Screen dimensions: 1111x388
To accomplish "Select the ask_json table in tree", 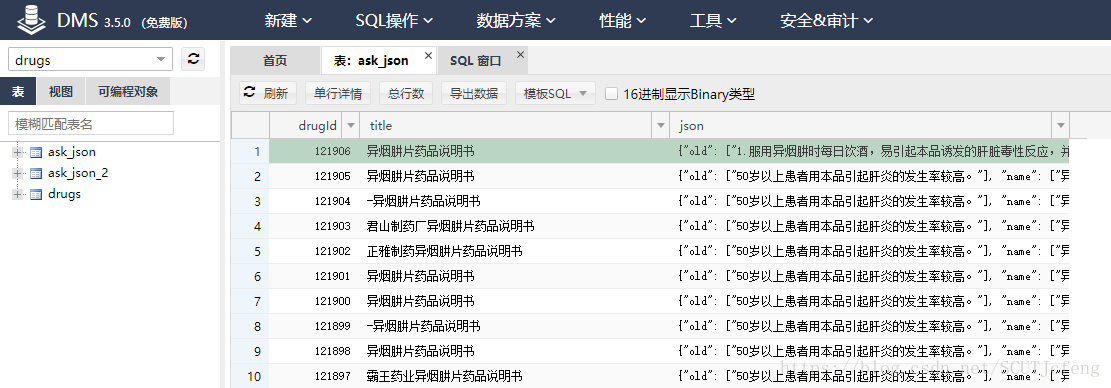I will [72, 152].
